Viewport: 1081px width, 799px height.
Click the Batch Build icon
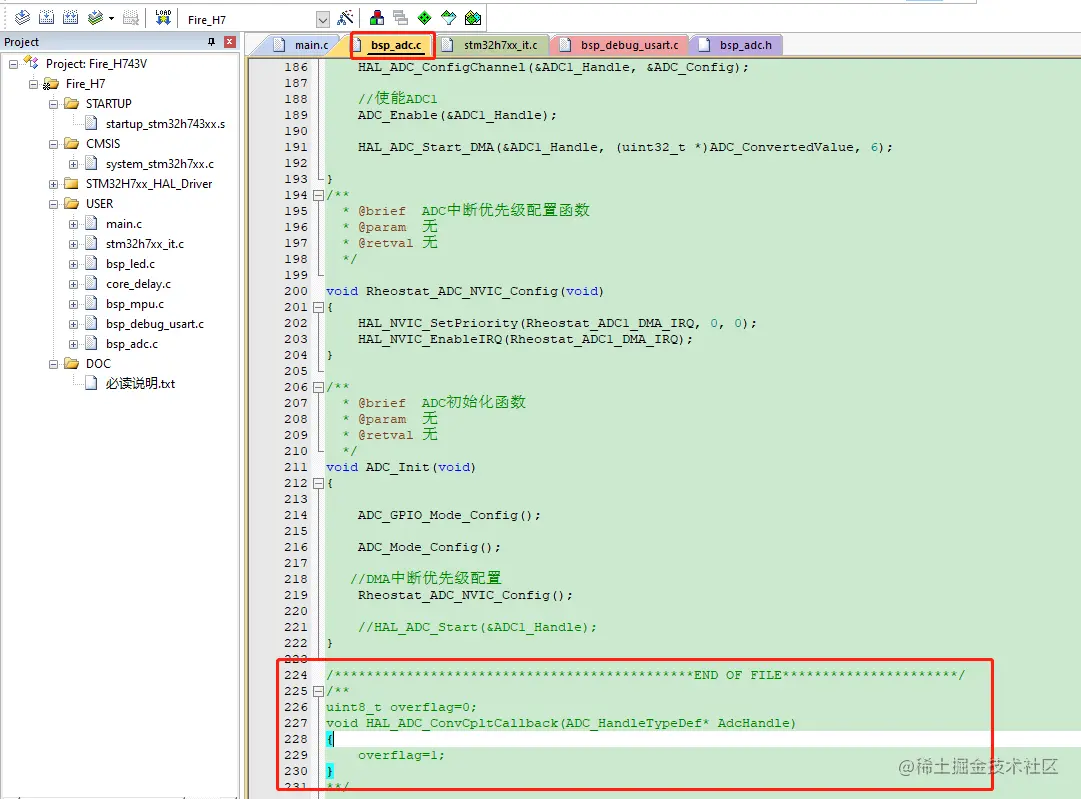click(x=95, y=18)
